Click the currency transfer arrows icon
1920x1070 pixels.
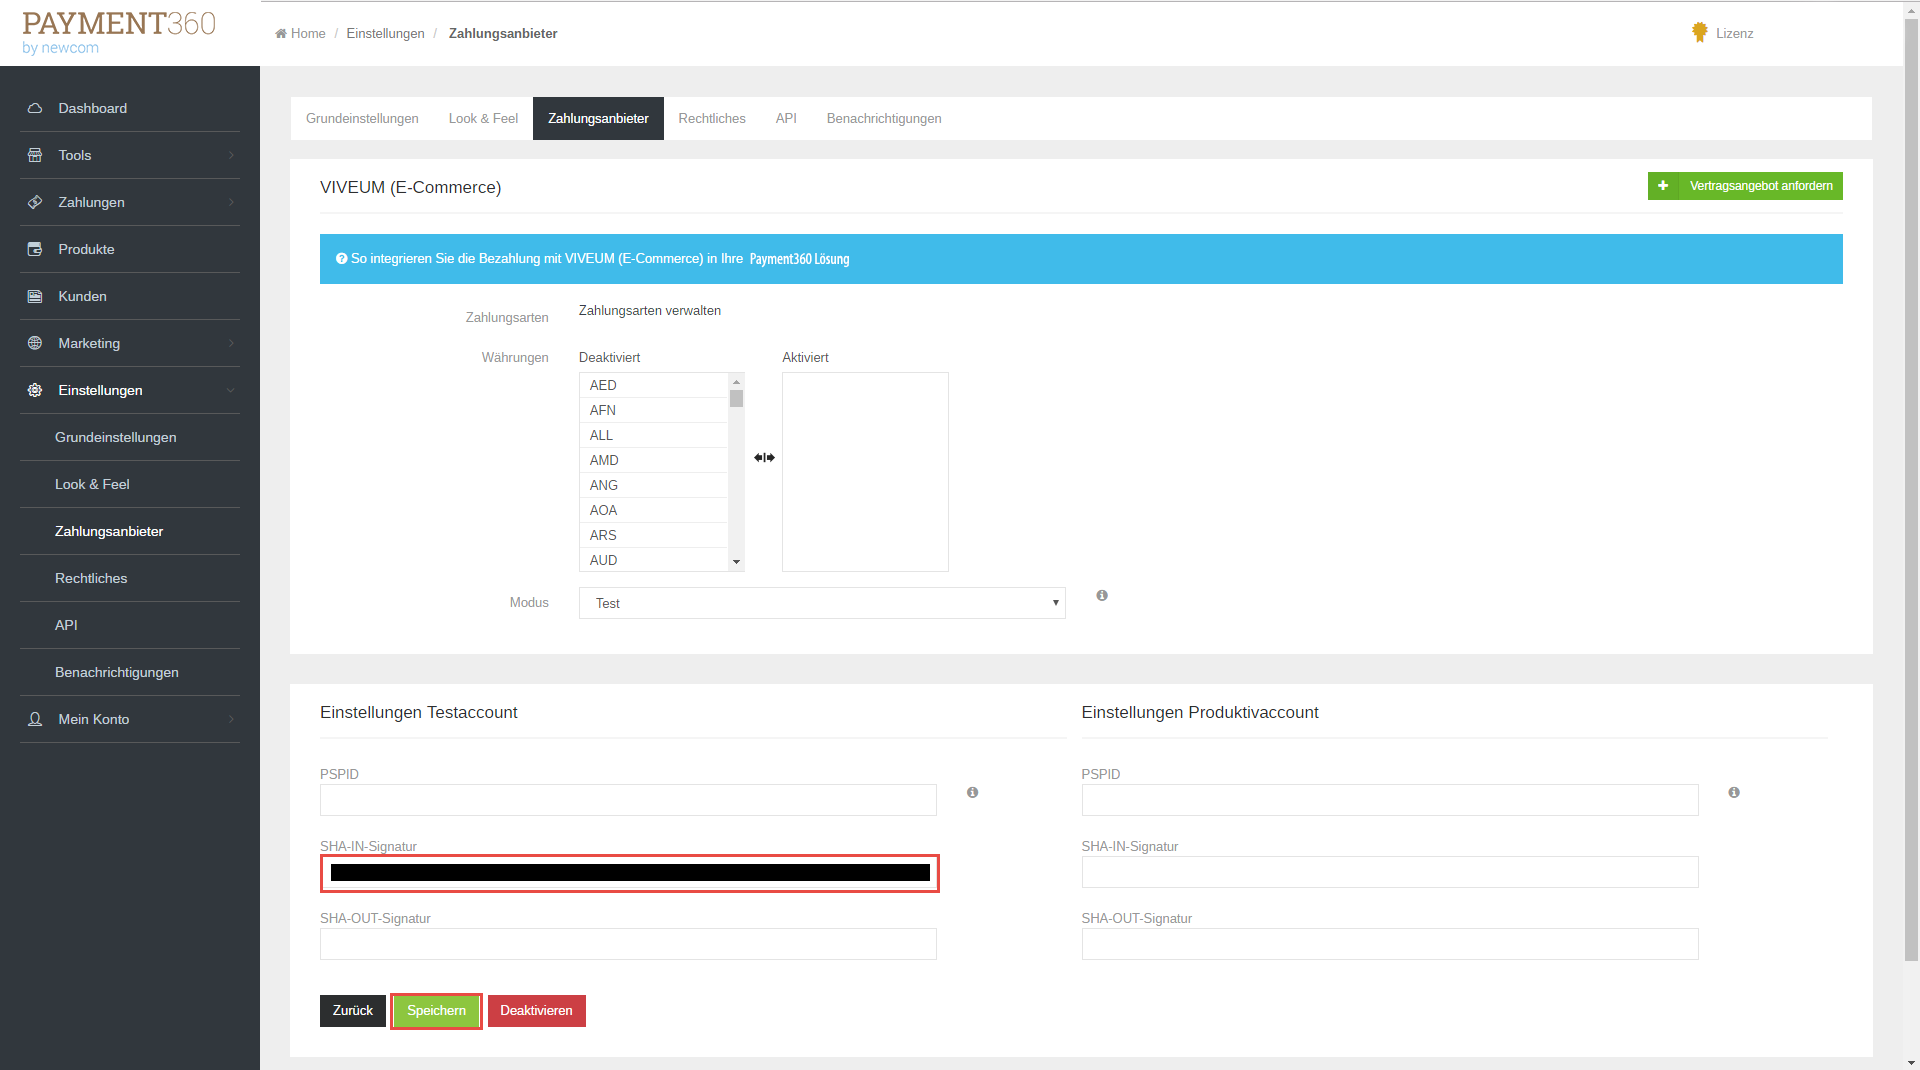pyautogui.click(x=764, y=458)
